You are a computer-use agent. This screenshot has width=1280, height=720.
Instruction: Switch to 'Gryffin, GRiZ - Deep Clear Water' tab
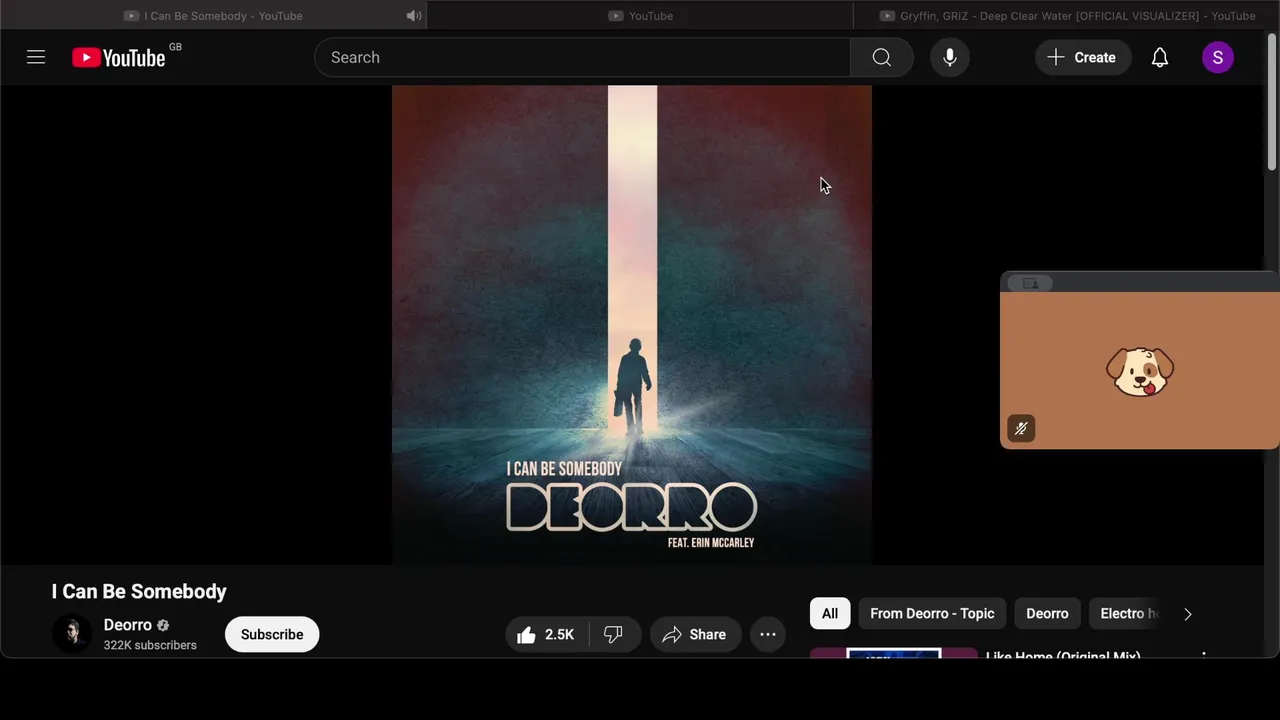pyautogui.click(x=1066, y=15)
